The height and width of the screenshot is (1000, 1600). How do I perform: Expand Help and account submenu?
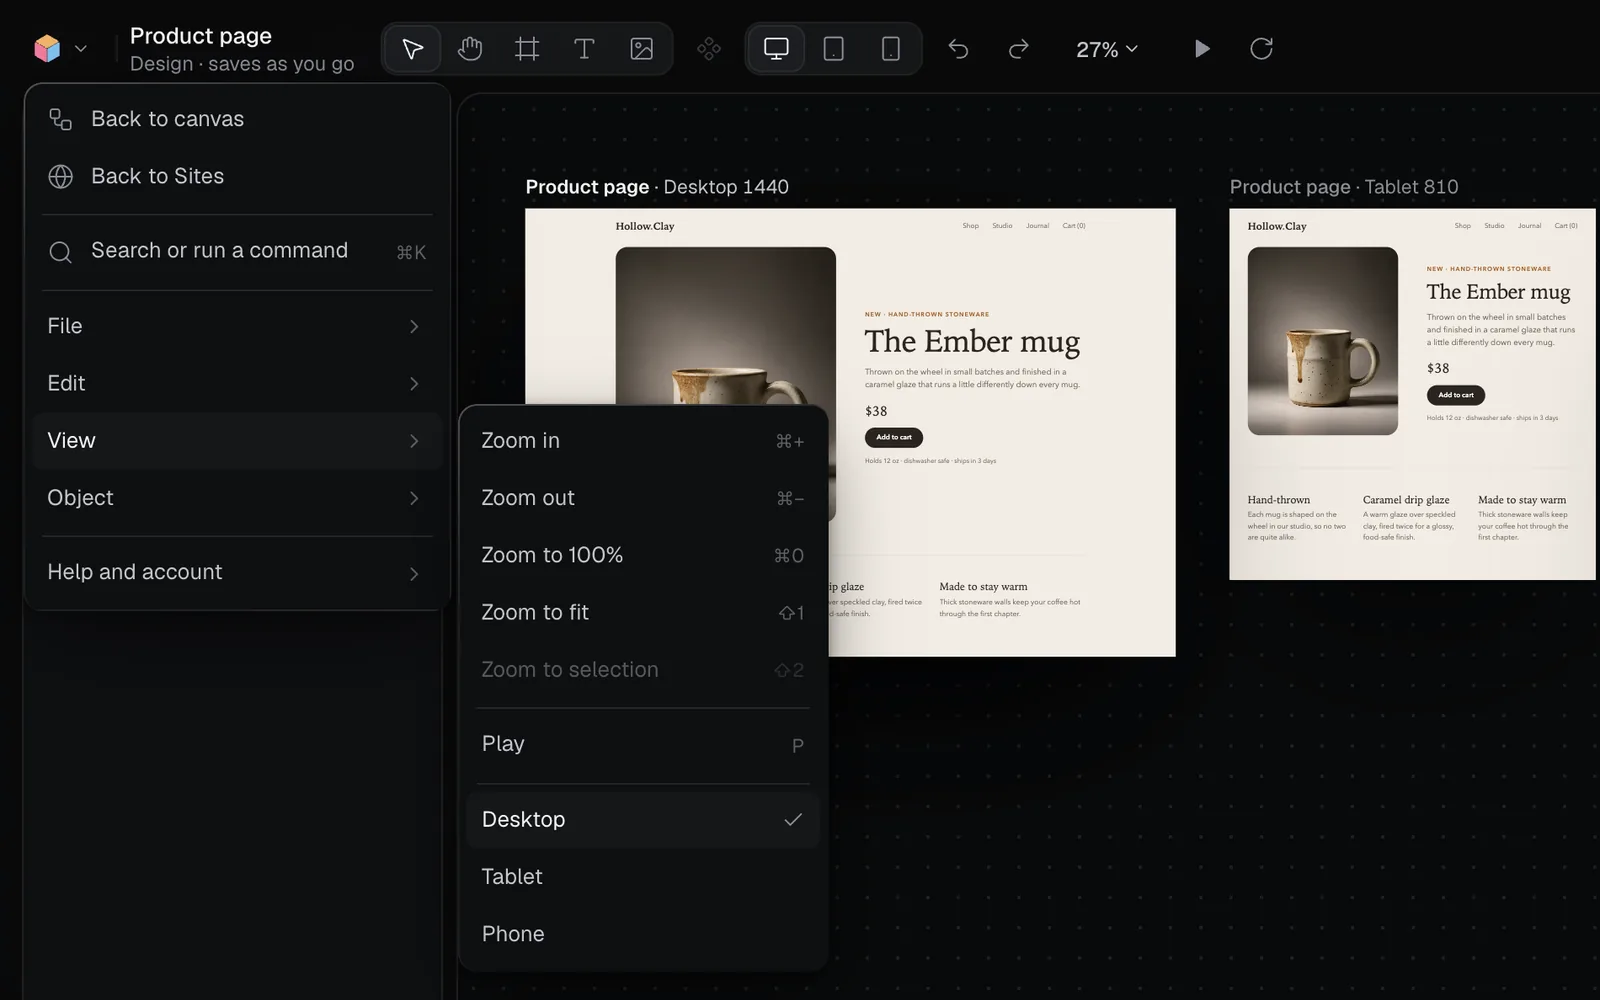click(x=237, y=572)
